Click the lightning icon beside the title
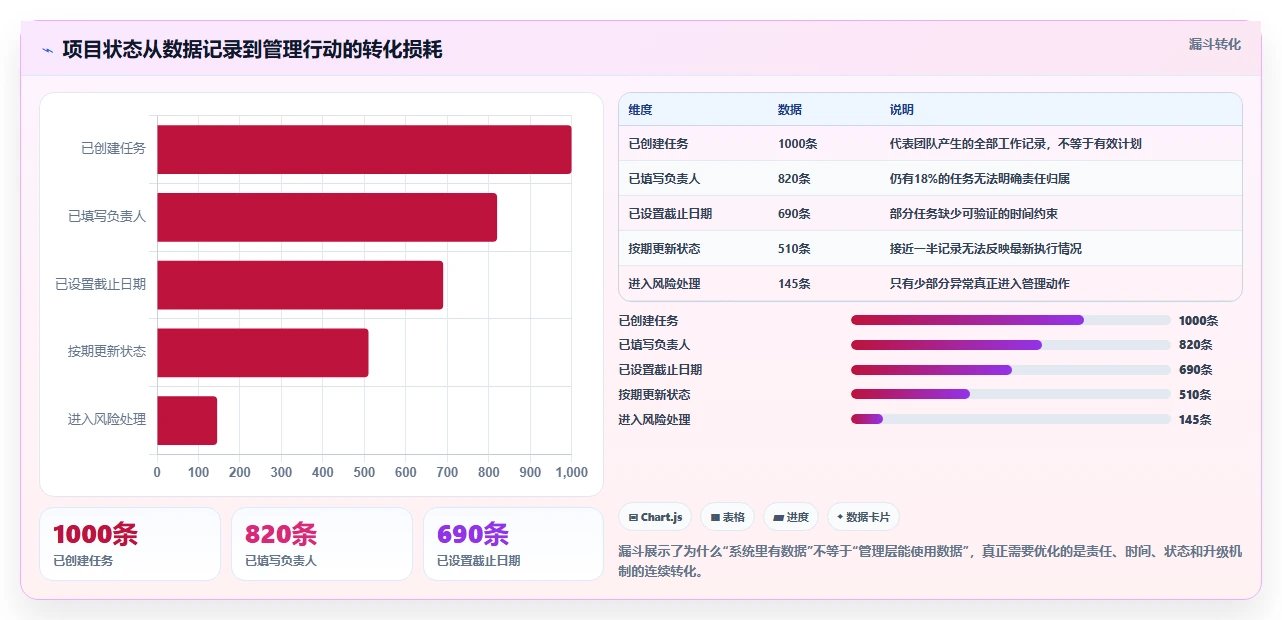Viewport: 1282px width, 620px height. (x=47, y=50)
